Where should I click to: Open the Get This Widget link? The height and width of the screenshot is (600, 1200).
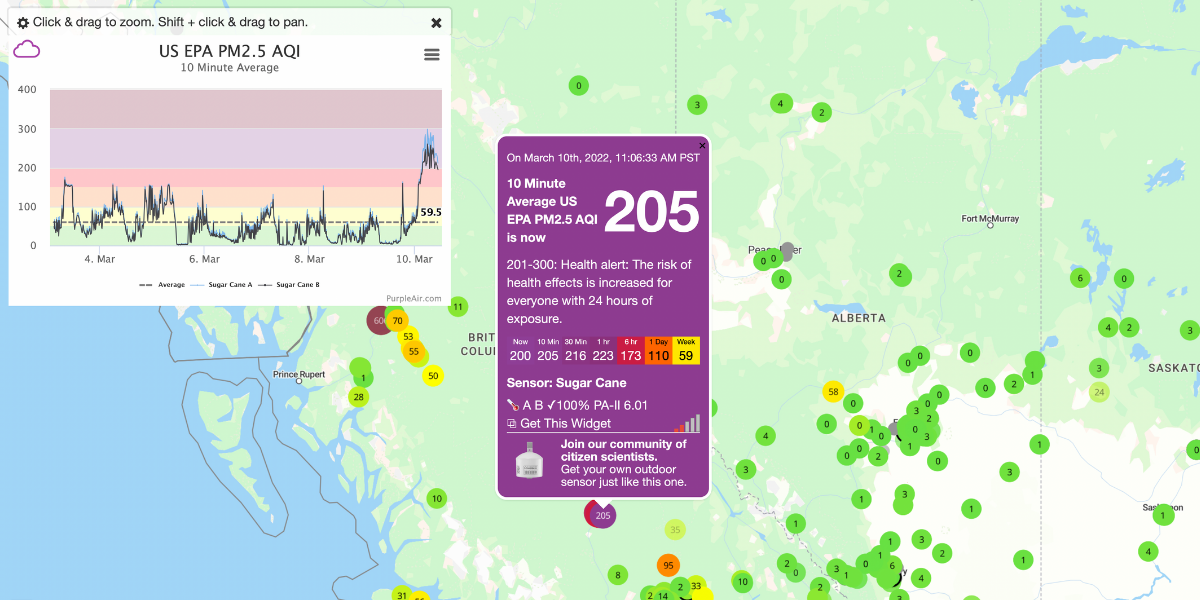tap(565, 423)
